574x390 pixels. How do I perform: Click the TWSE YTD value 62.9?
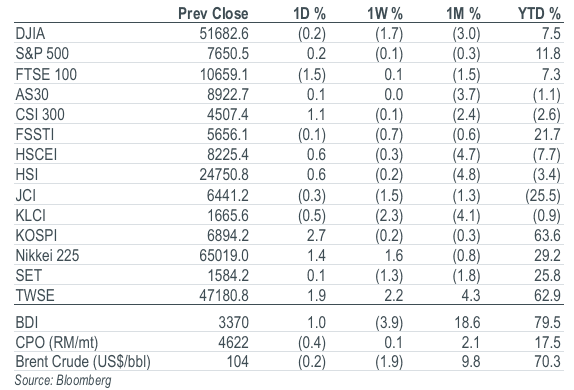click(x=547, y=295)
